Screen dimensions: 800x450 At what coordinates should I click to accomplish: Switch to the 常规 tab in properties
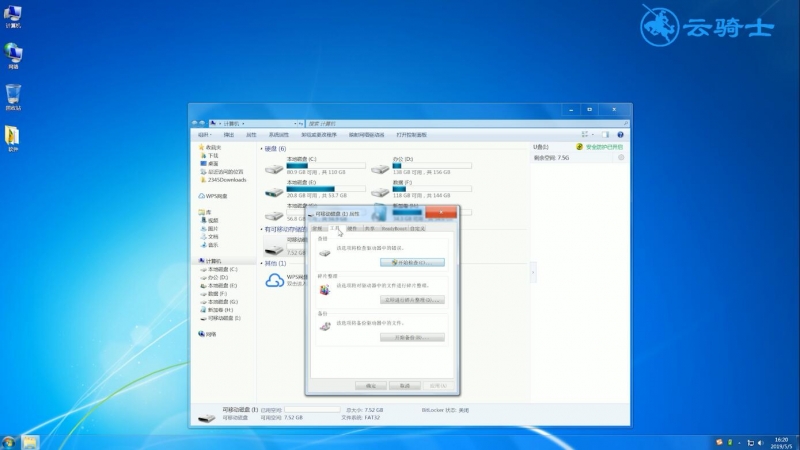(317, 229)
